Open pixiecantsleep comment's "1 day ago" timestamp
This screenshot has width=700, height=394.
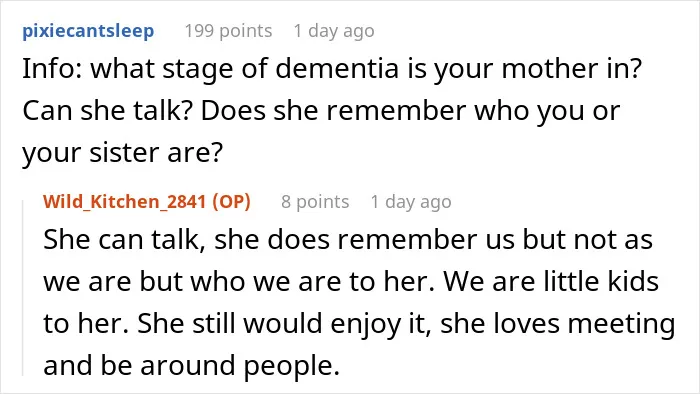(333, 31)
